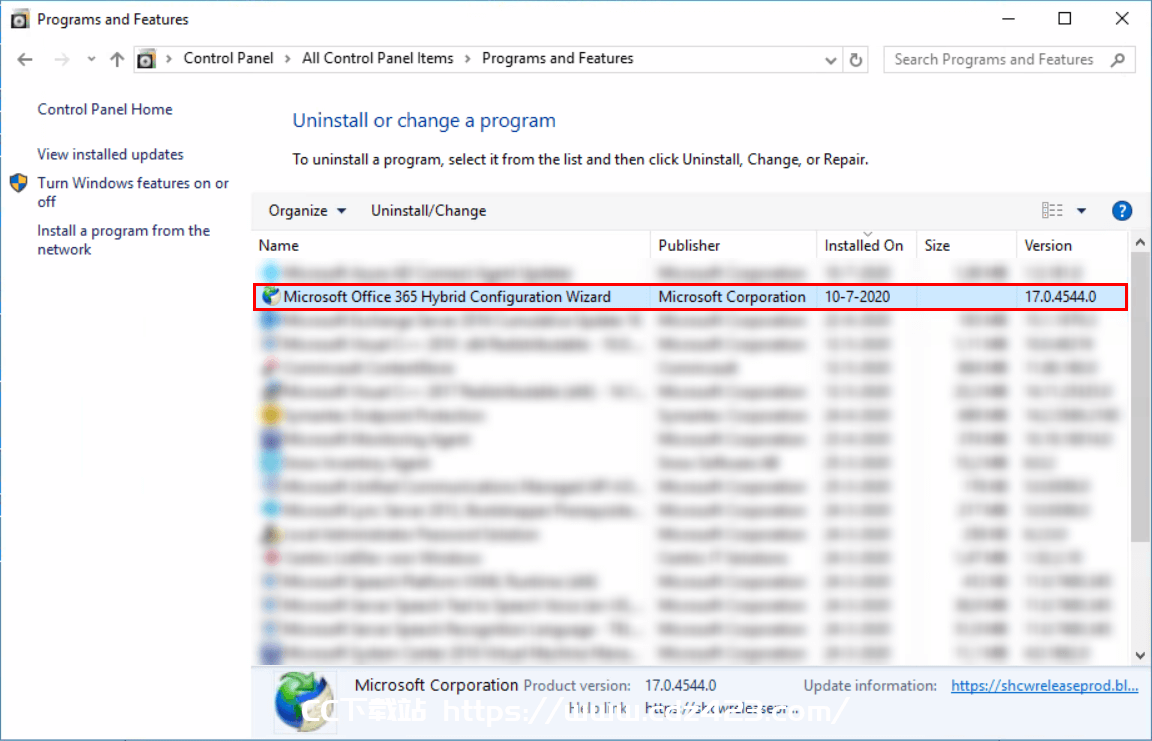
Task: Click Programs and Features breadcrumb
Action: point(558,59)
